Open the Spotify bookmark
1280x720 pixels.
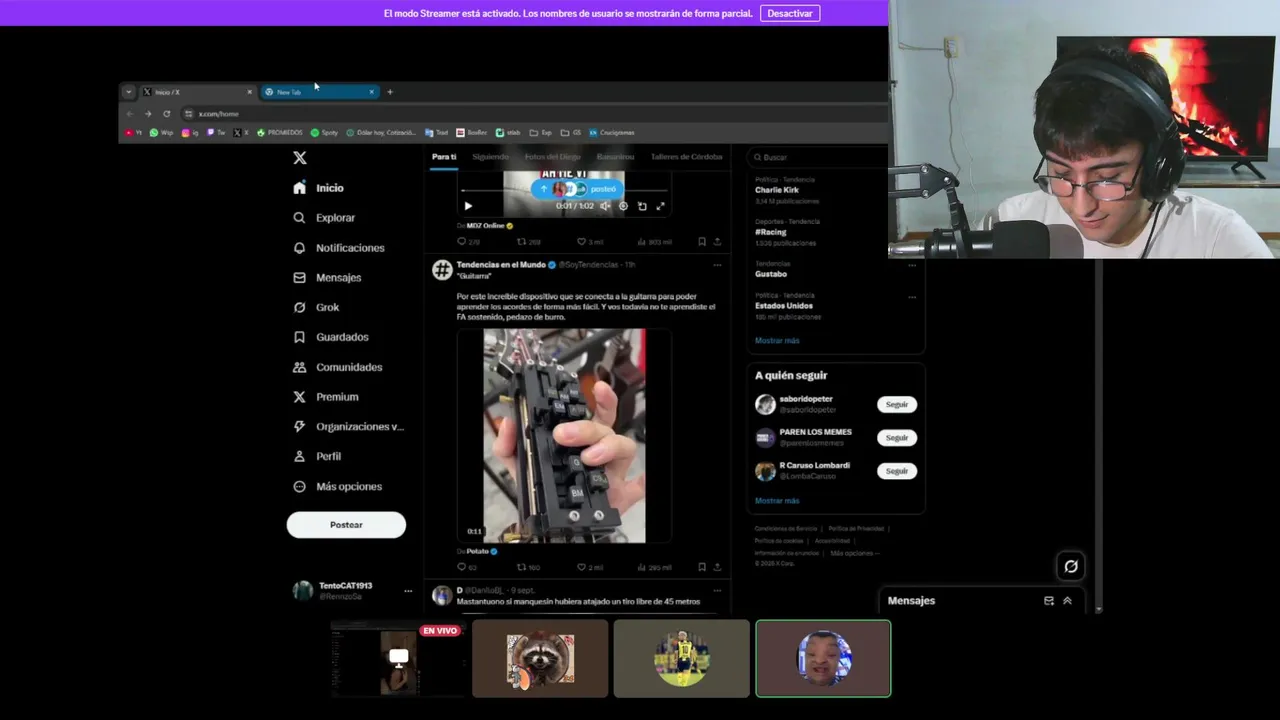324,133
